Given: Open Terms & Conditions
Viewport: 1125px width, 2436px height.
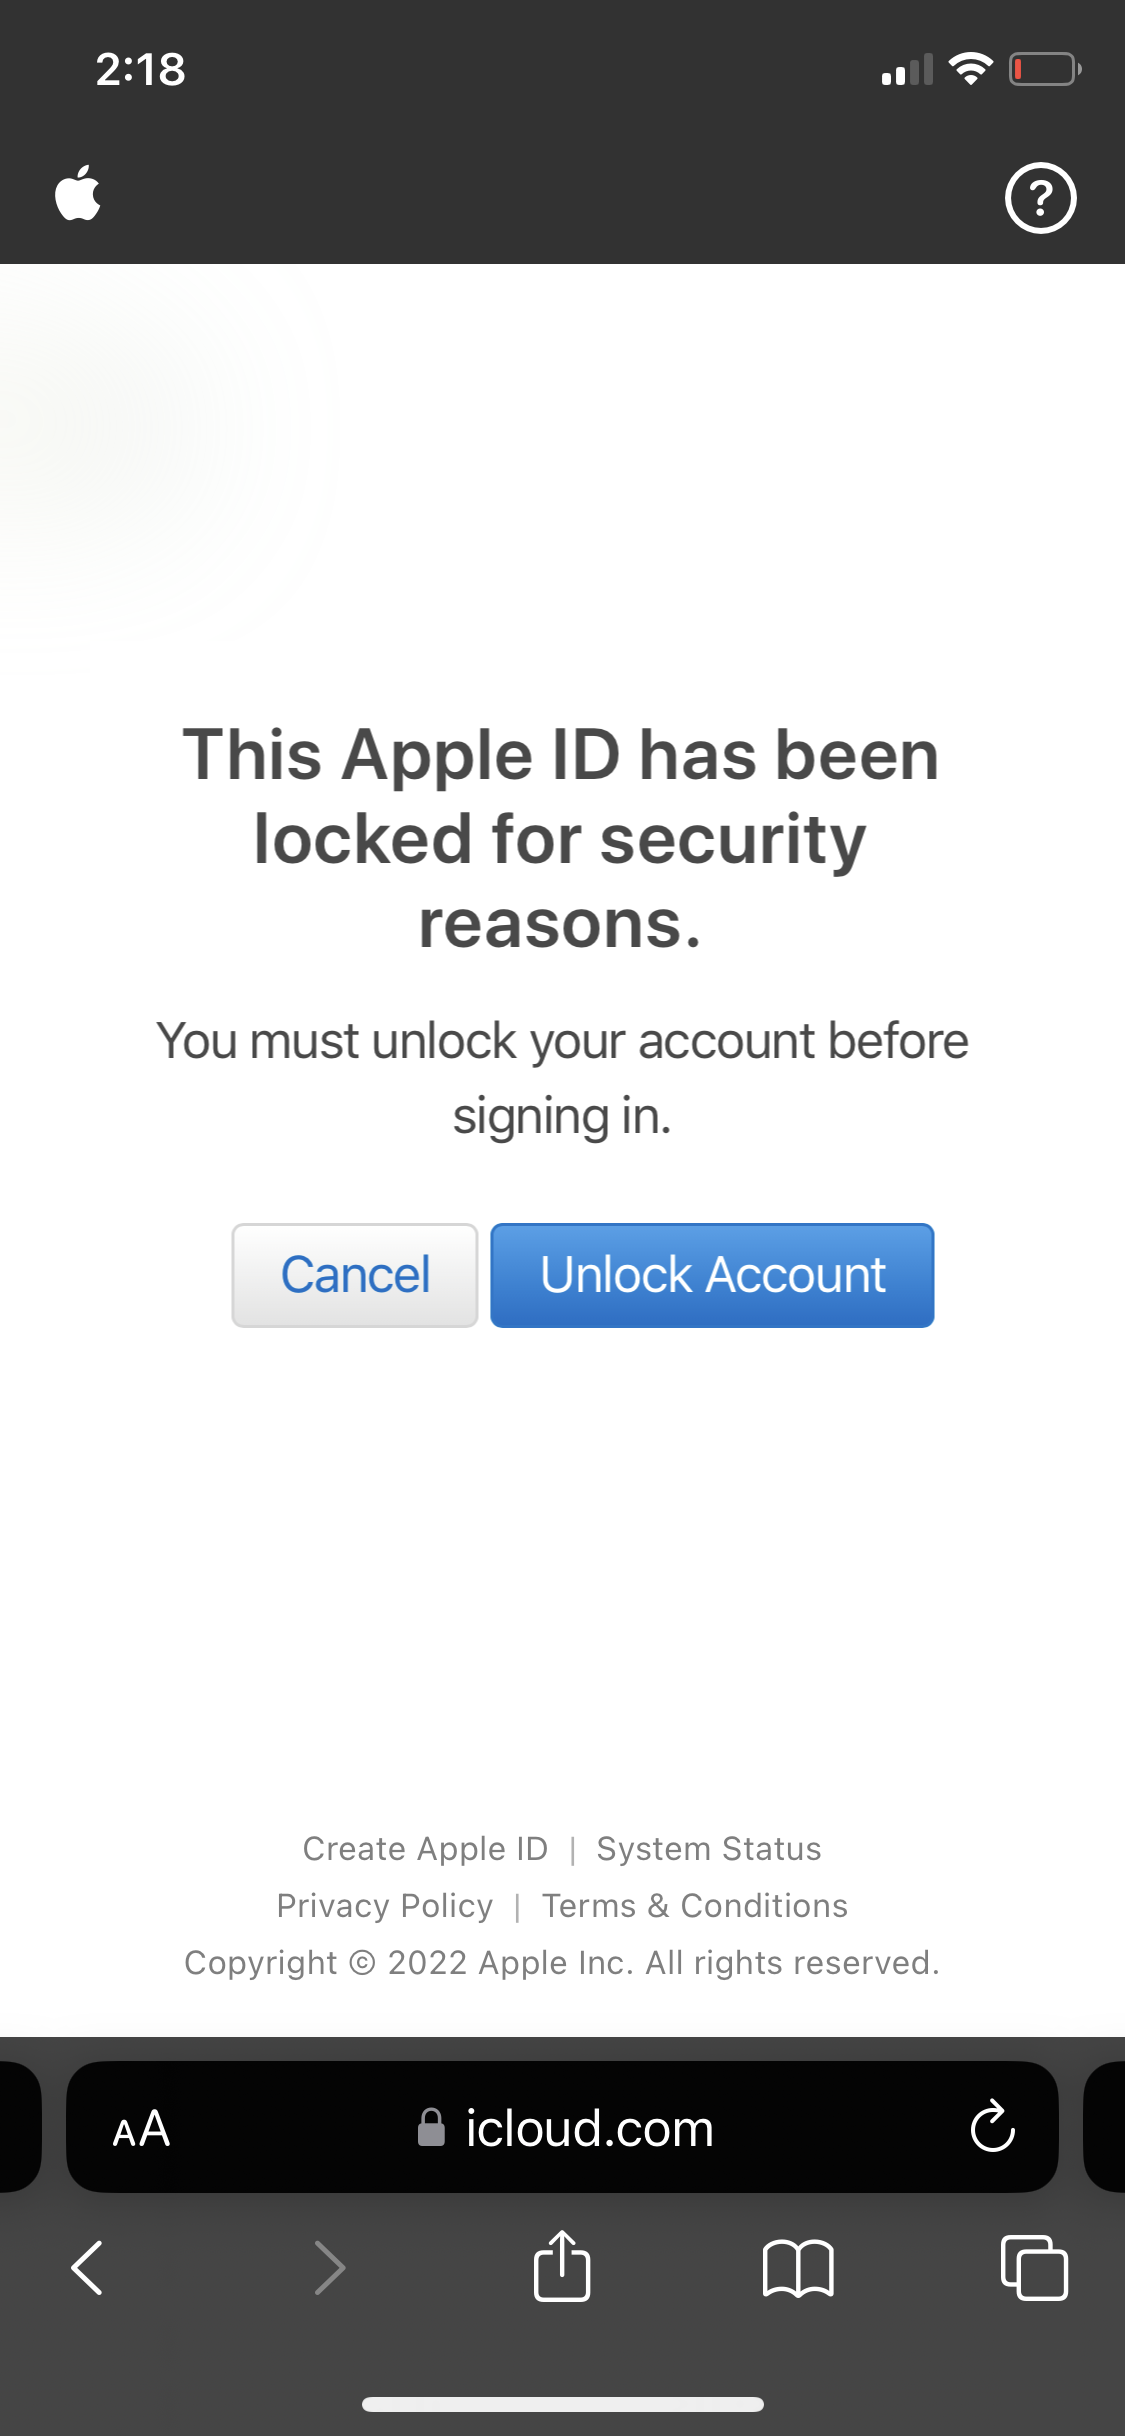Looking at the screenshot, I should tap(694, 1906).
